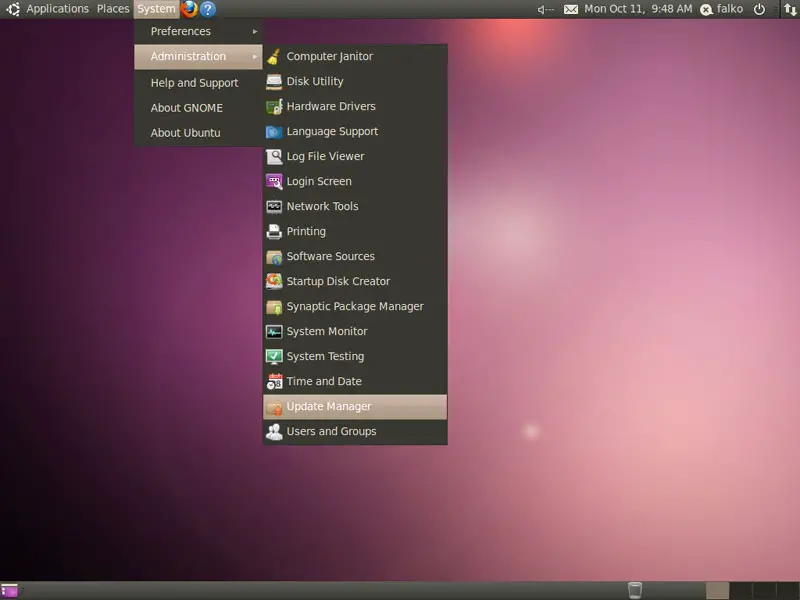The height and width of the screenshot is (600, 800).
Task: Click the Network Tools monitor icon
Action: (x=274, y=207)
